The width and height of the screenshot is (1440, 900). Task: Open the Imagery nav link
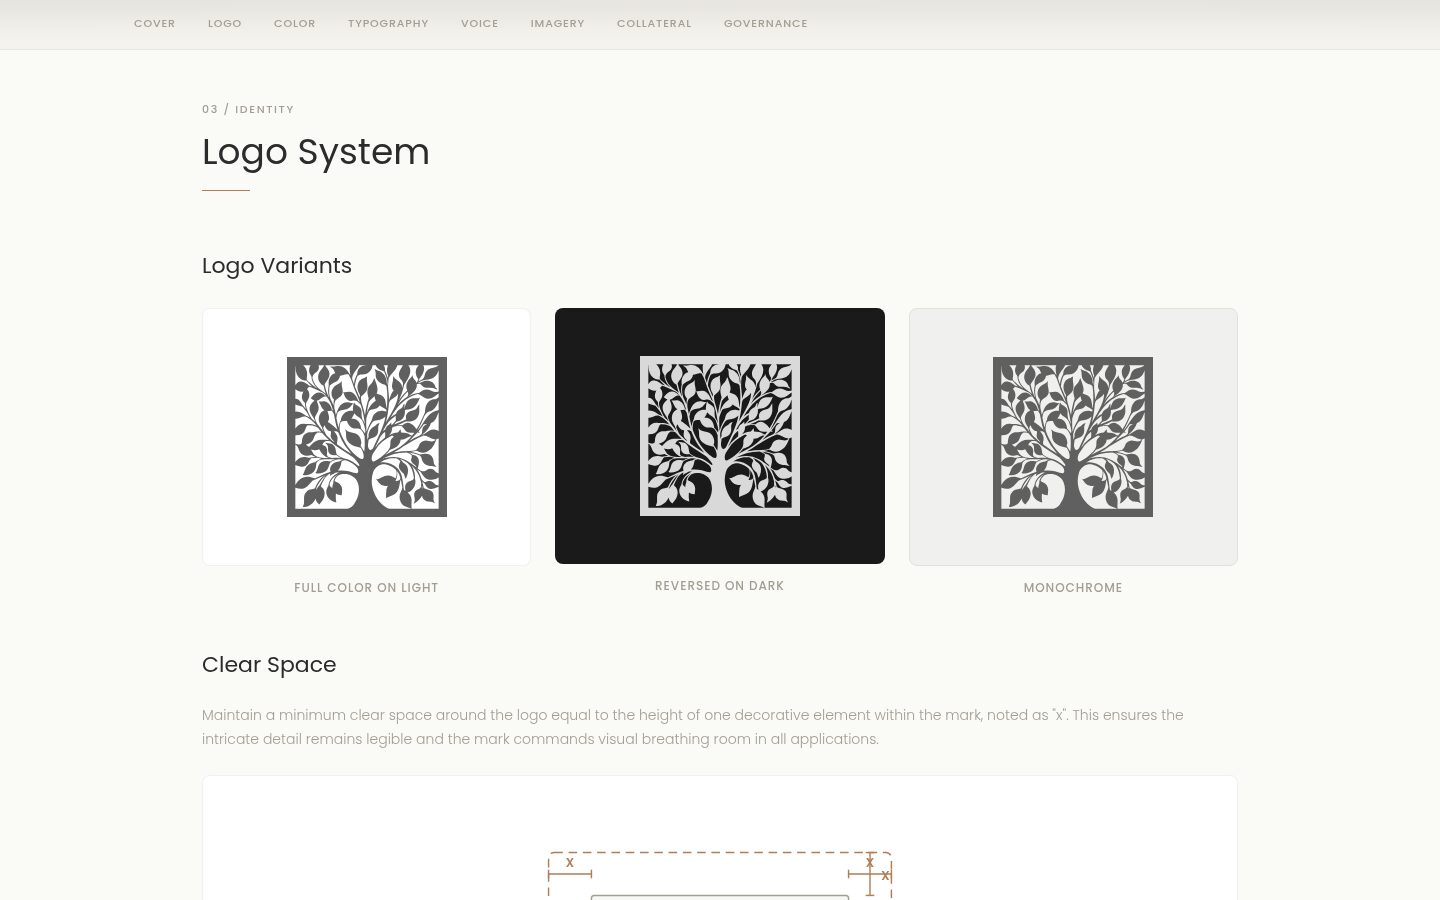click(x=558, y=24)
